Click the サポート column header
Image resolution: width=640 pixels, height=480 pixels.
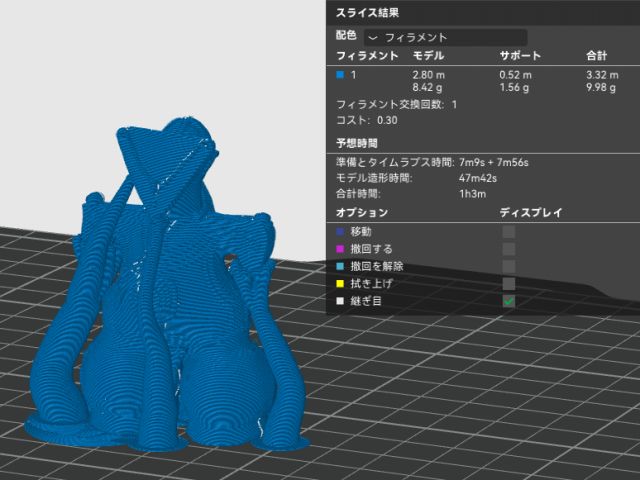pos(520,55)
